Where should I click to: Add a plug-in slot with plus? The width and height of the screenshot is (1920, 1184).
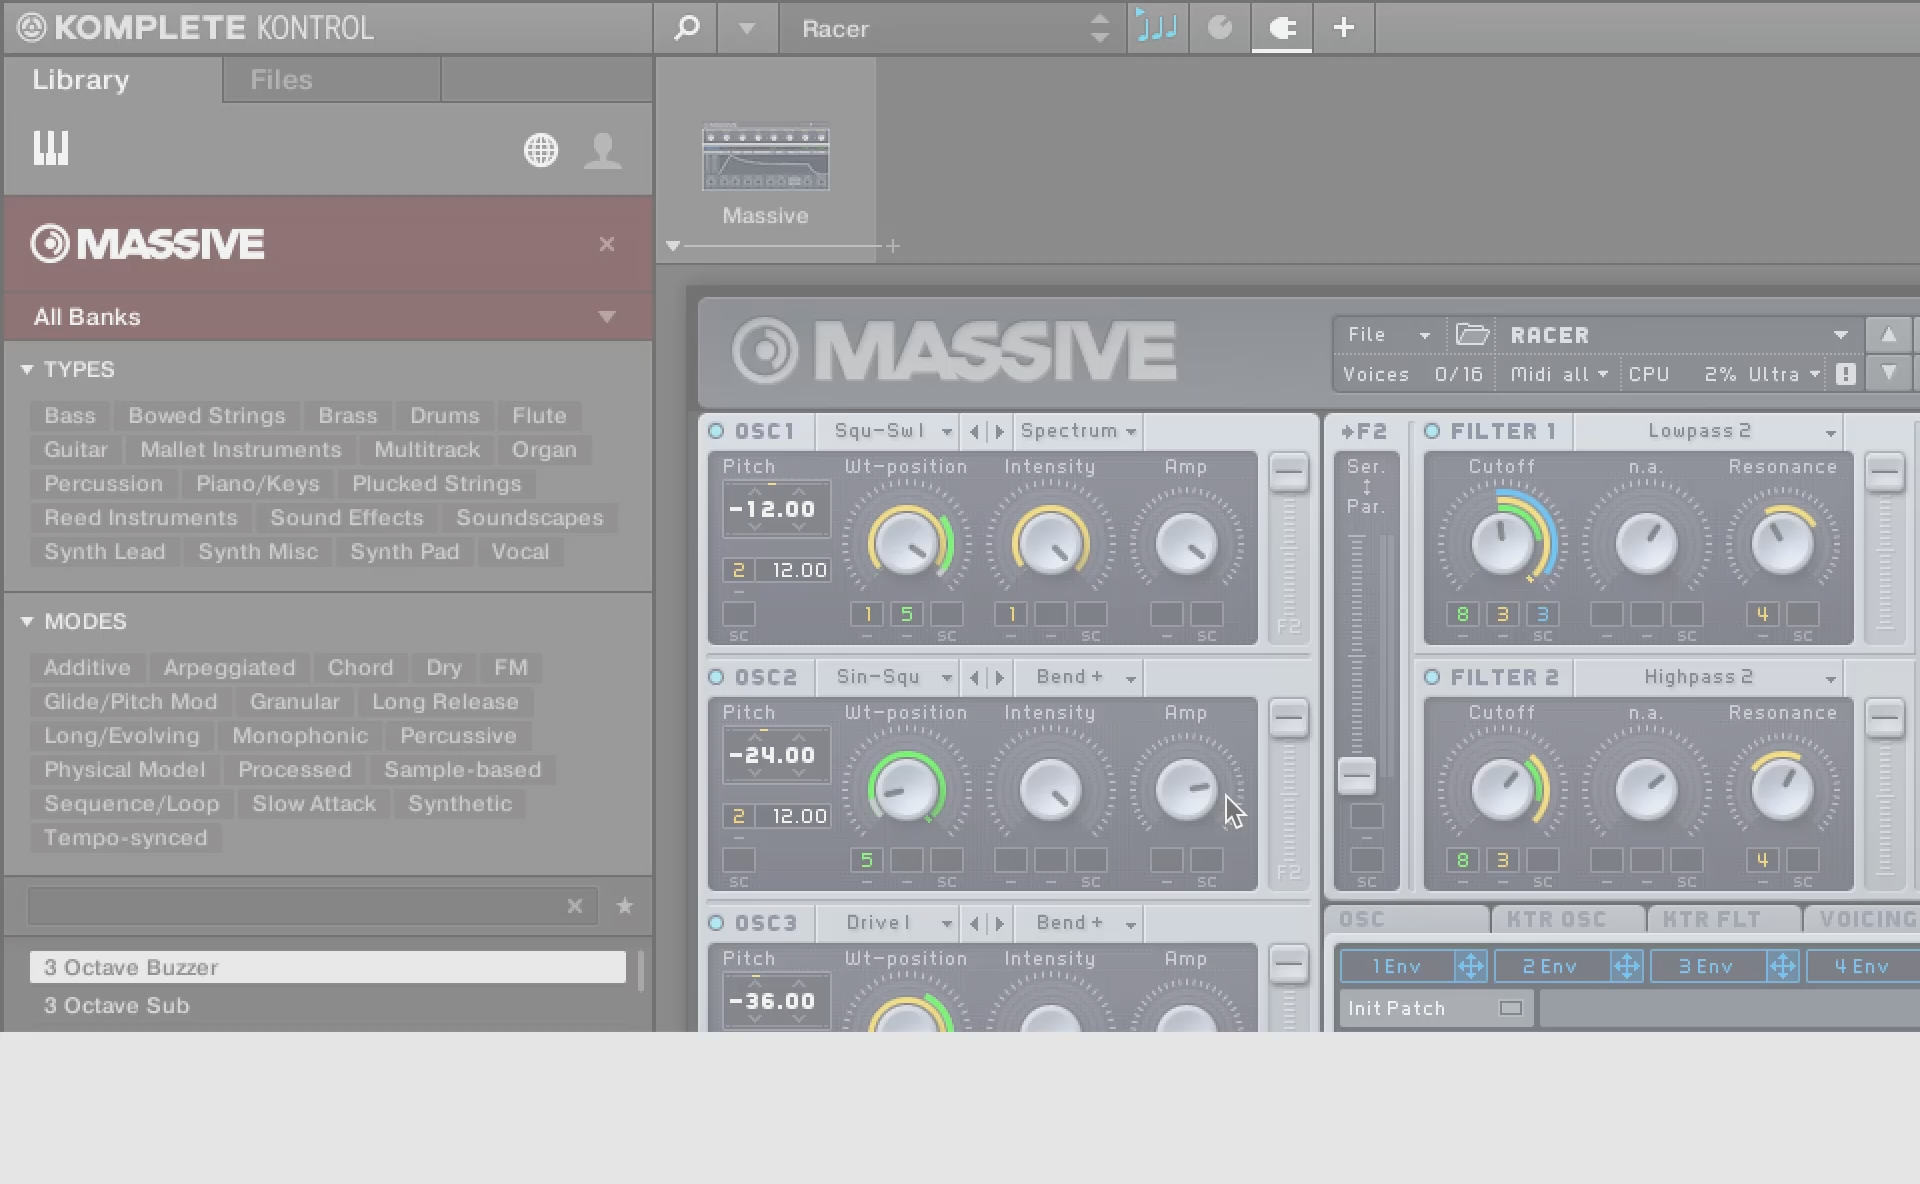(x=893, y=246)
